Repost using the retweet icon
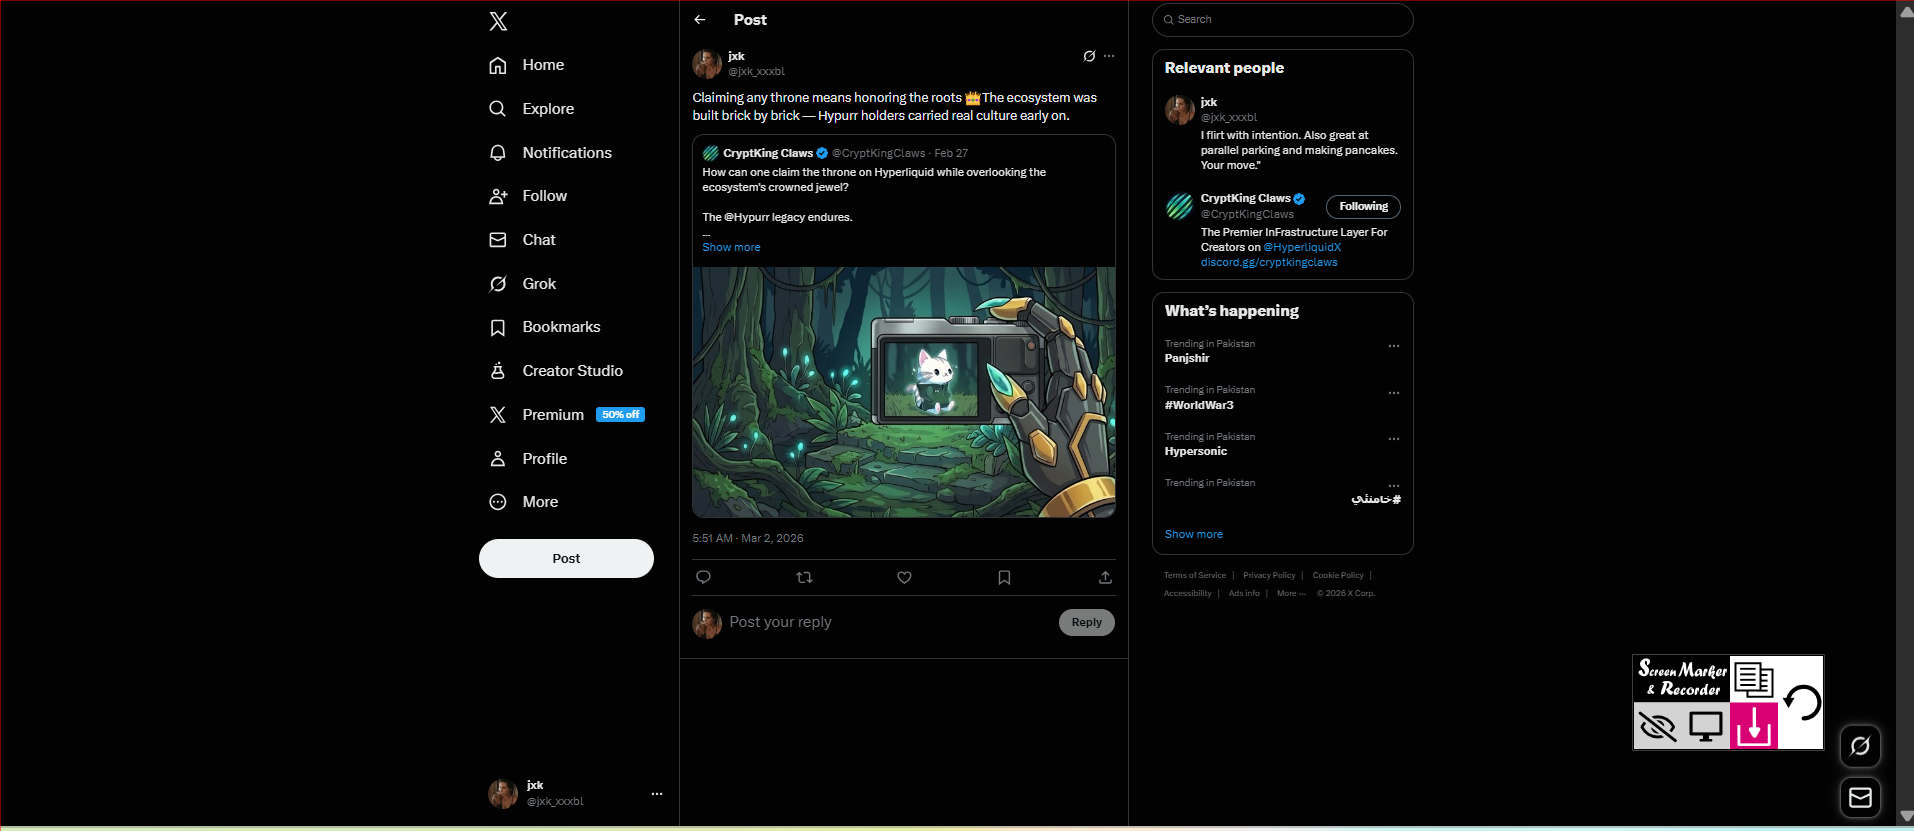The height and width of the screenshot is (831, 1914). [804, 577]
